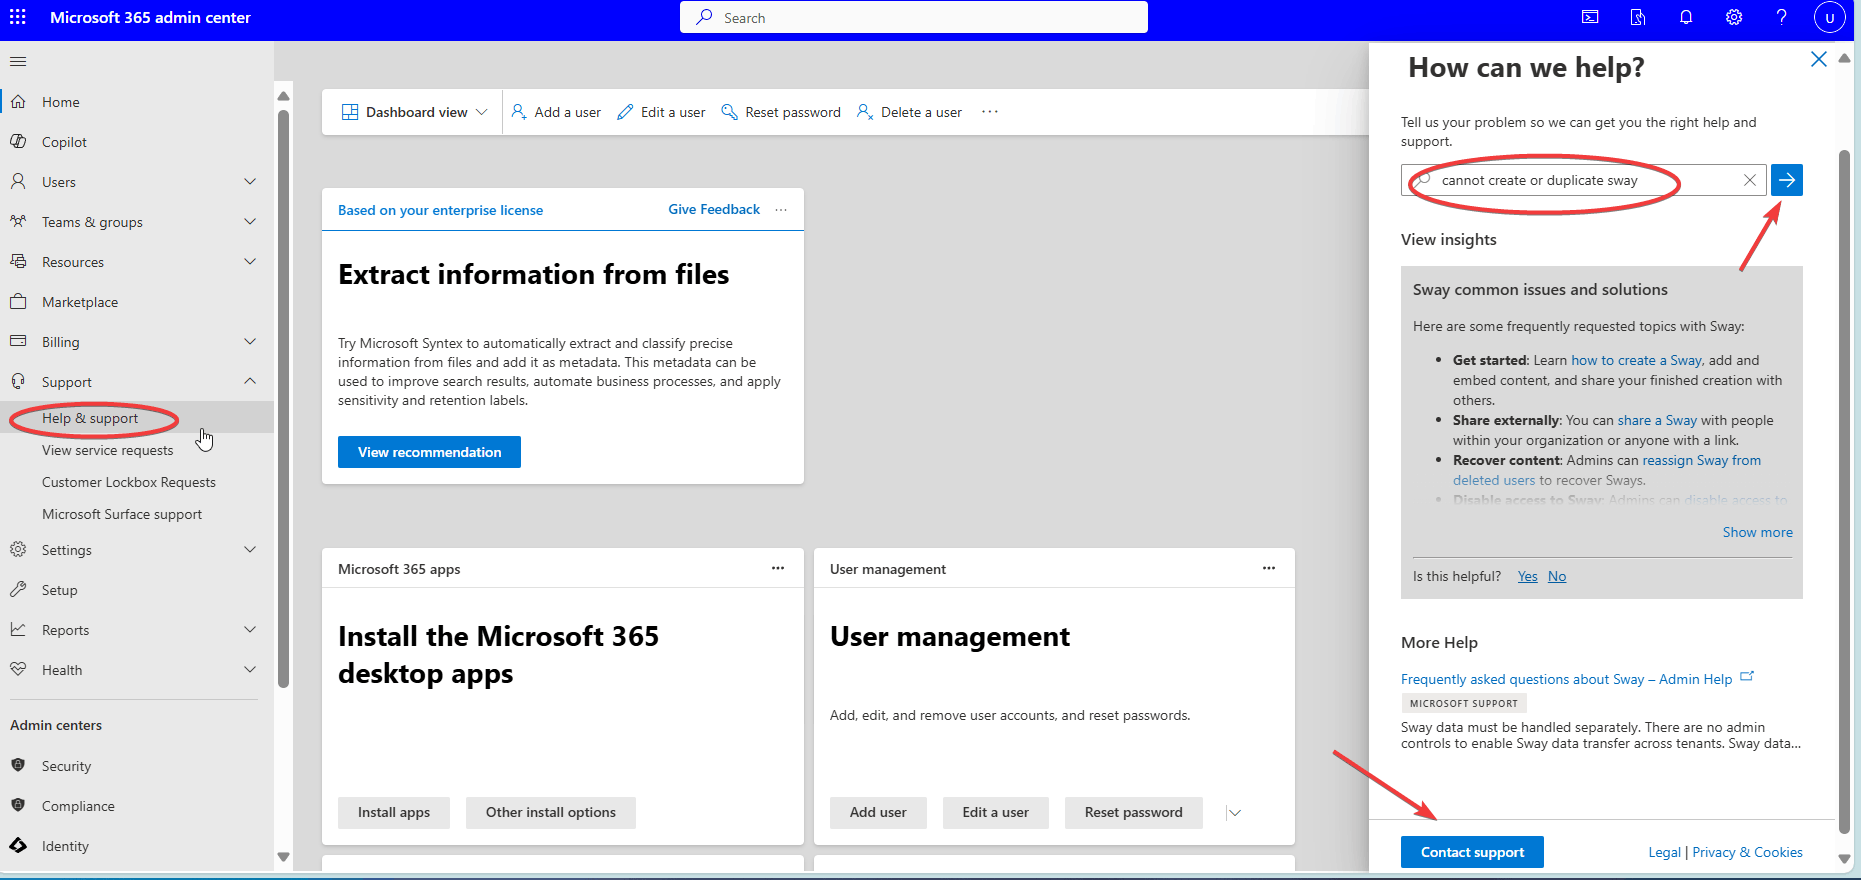The height and width of the screenshot is (880, 1861).
Task: Expand the Billing nav section
Action: (x=250, y=342)
